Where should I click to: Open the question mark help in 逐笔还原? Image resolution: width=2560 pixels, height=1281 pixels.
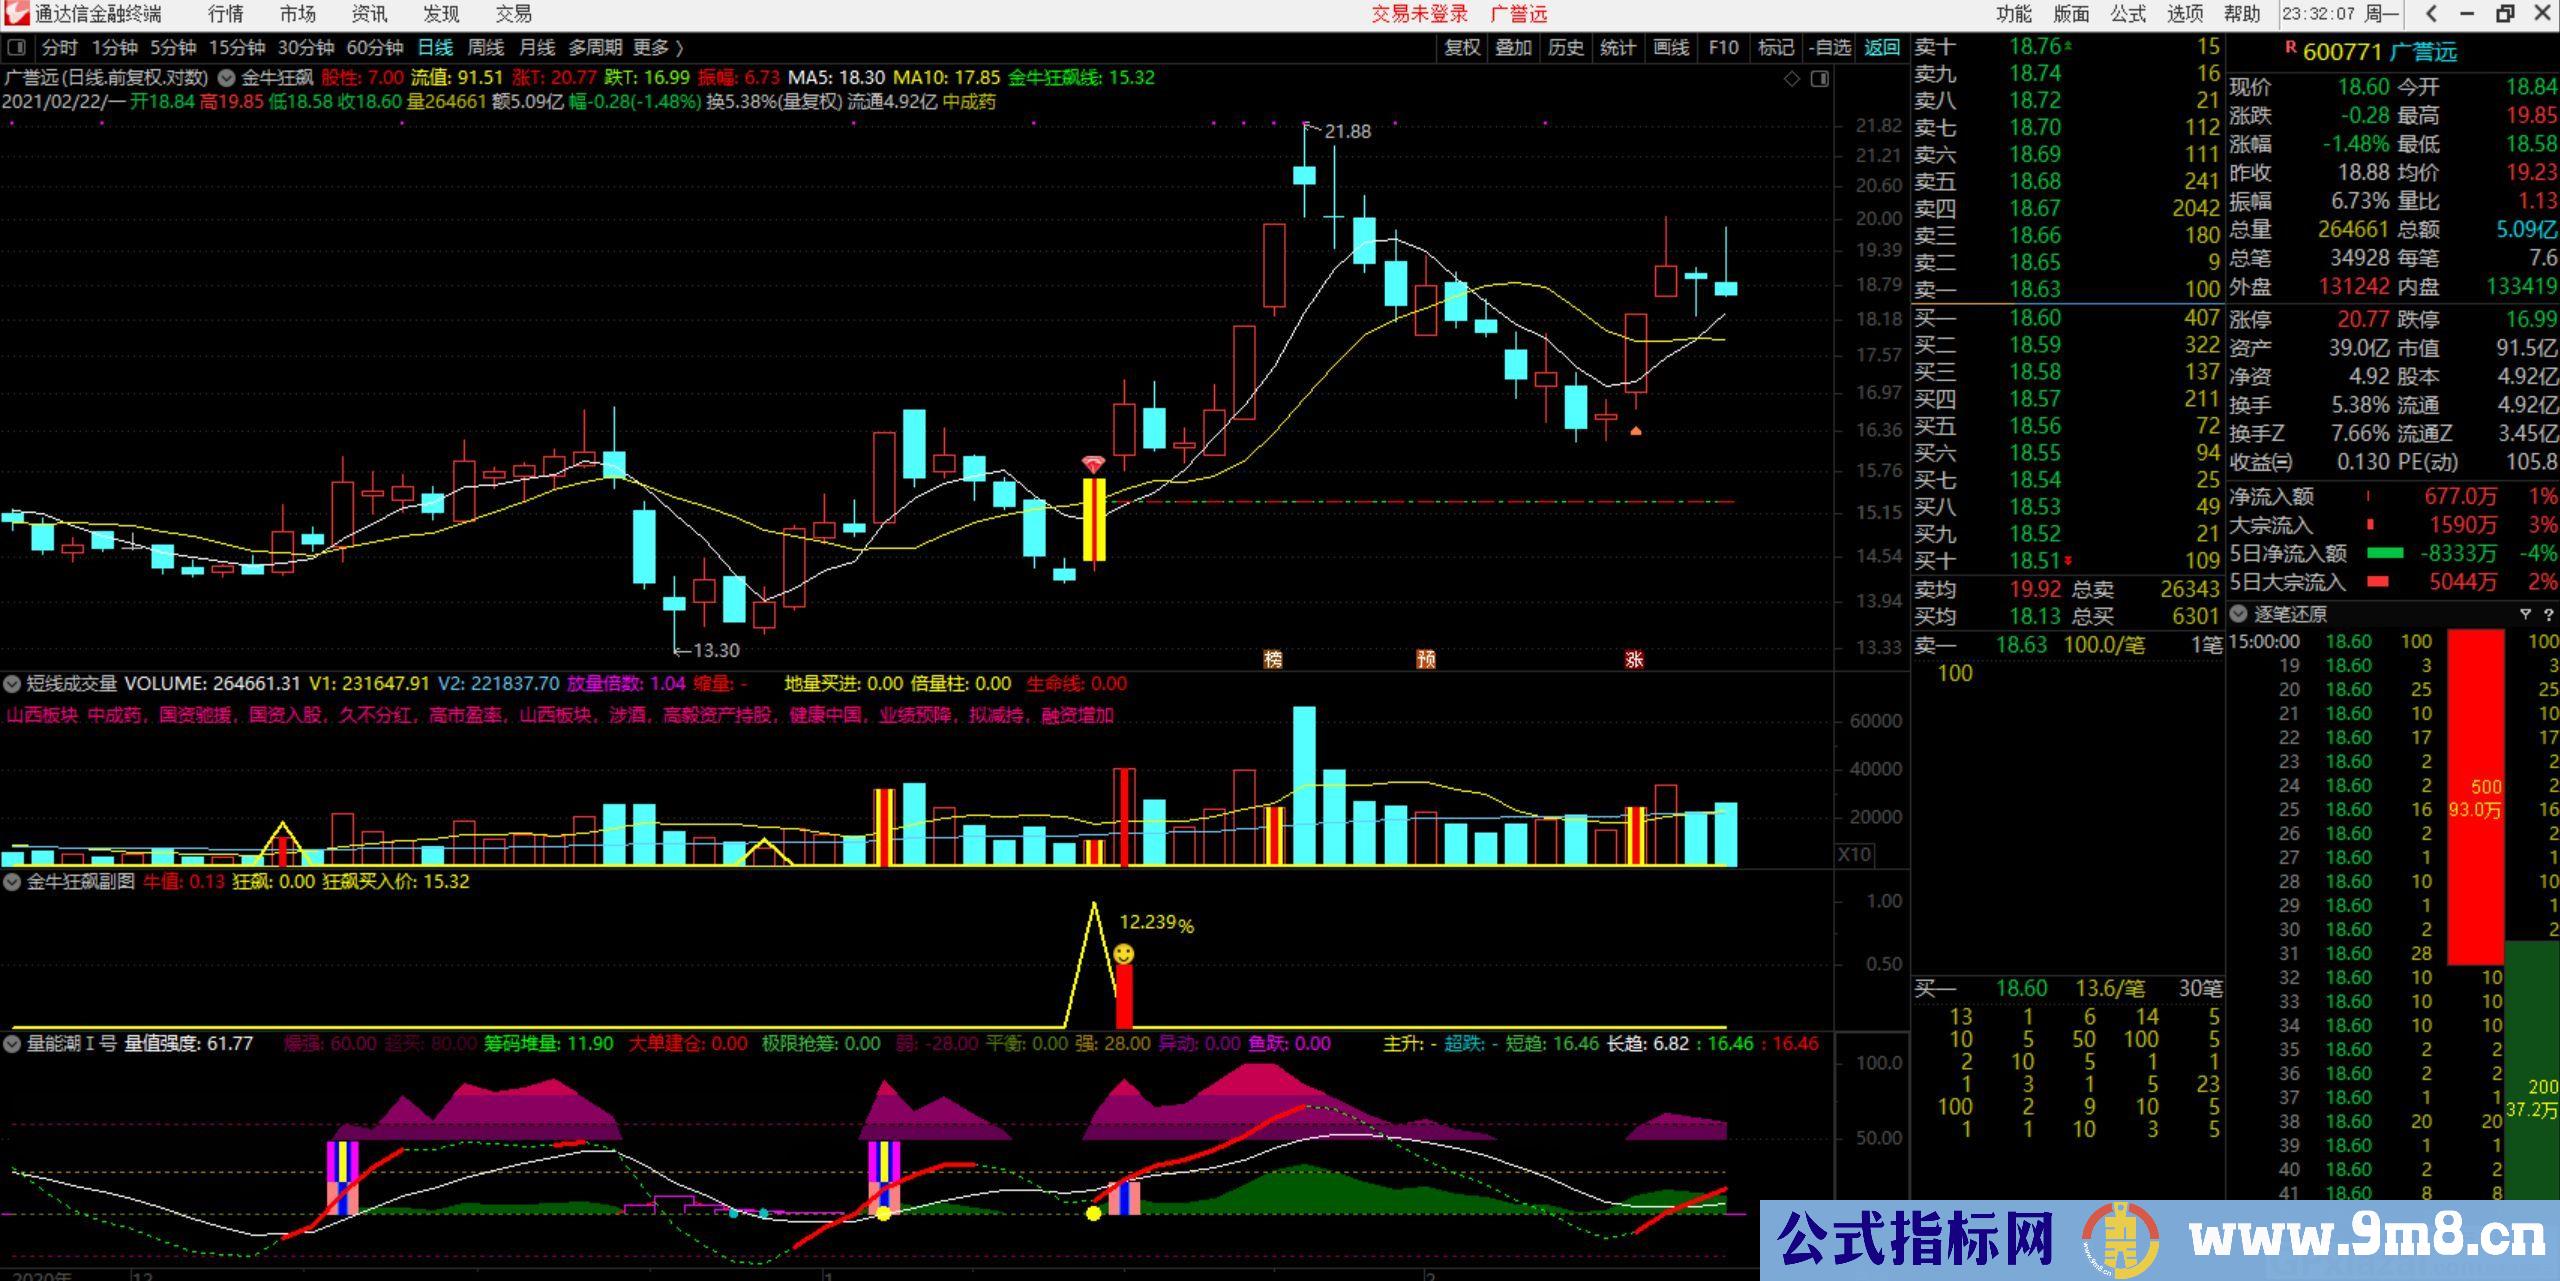click(2548, 614)
